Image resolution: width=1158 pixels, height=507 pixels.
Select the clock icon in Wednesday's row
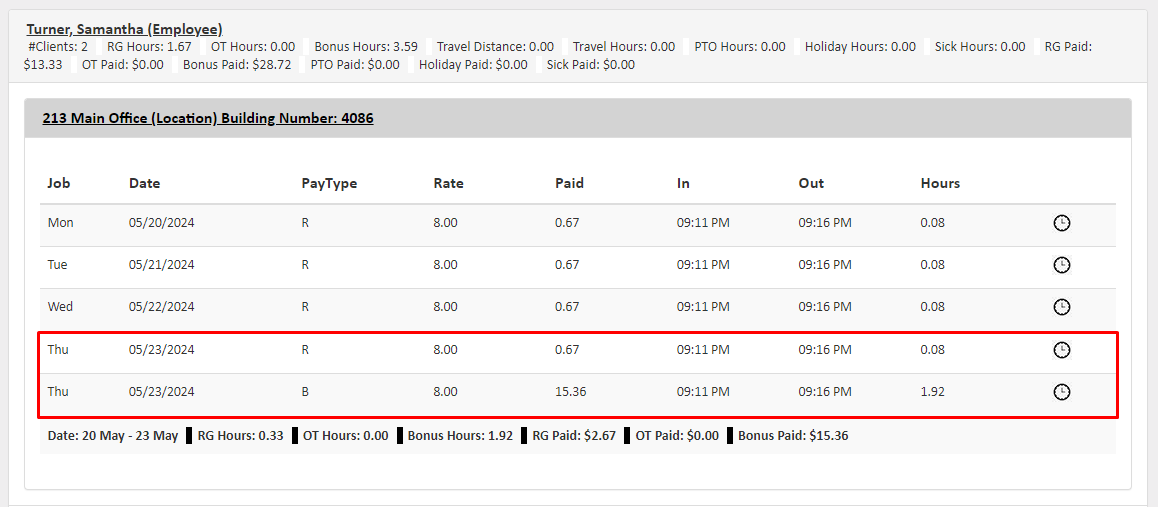(1062, 307)
